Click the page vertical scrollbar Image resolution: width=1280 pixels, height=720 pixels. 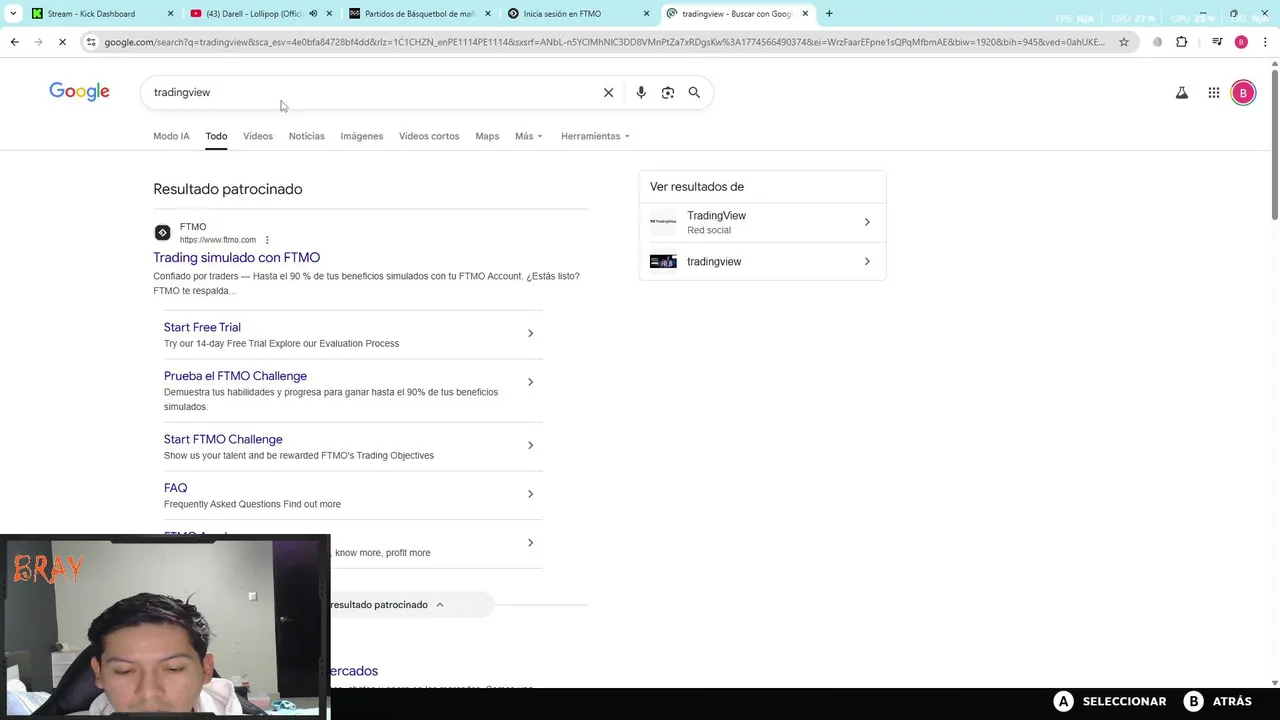pyautogui.click(x=1275, y=145)
